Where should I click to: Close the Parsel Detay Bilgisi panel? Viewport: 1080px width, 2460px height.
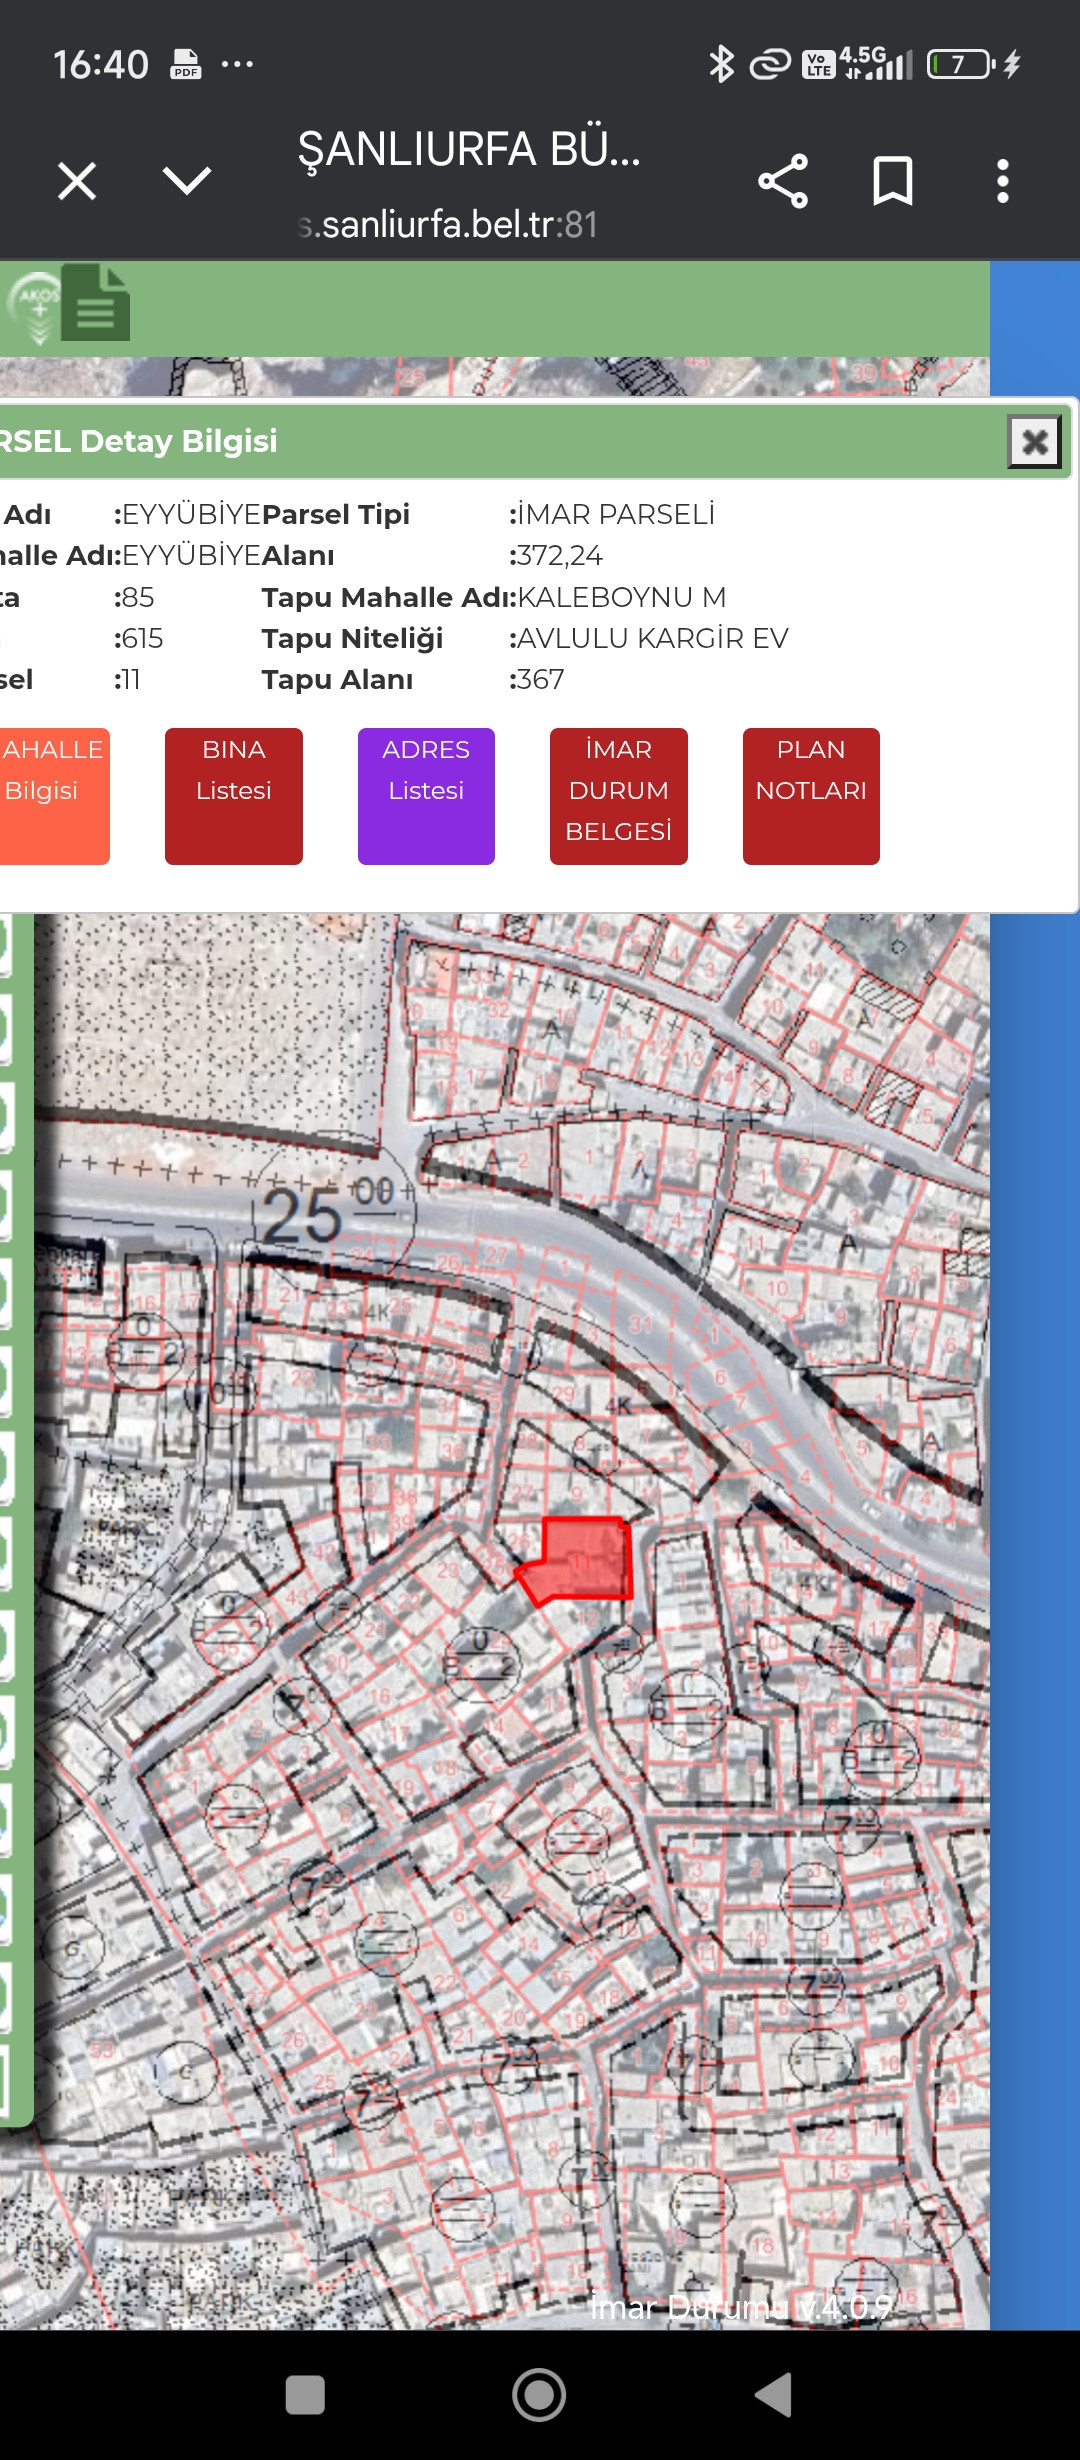1034,441
